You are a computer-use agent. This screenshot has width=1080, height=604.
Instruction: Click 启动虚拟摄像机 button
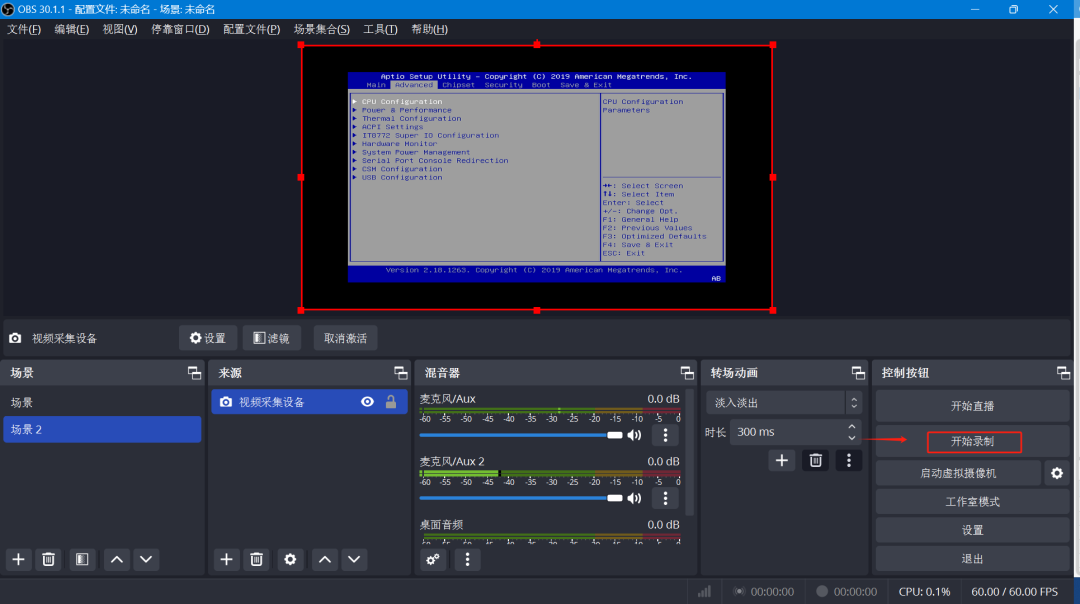coord(958,473)
